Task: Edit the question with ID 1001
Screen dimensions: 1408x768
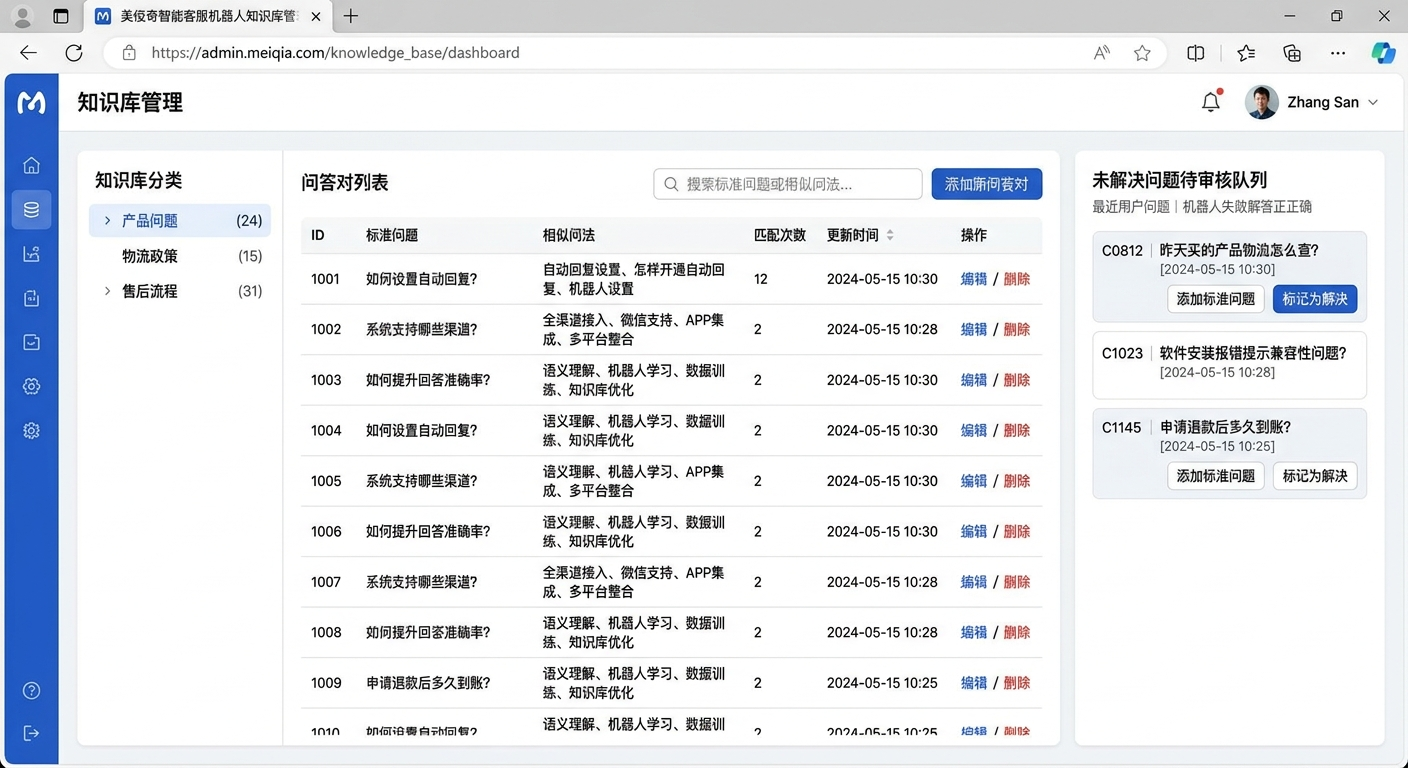Action: (x=973, y=279)
